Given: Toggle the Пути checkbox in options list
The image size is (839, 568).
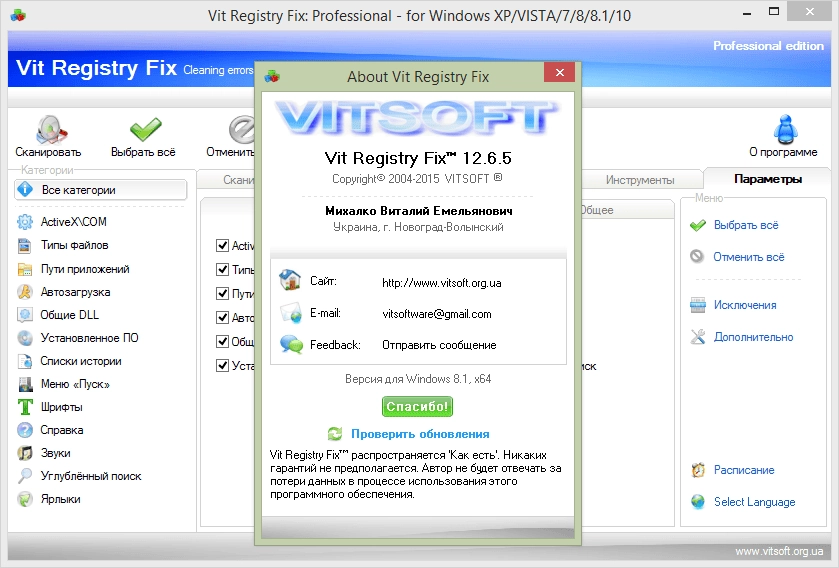Looking at the screenshot, I should [223, 294].
